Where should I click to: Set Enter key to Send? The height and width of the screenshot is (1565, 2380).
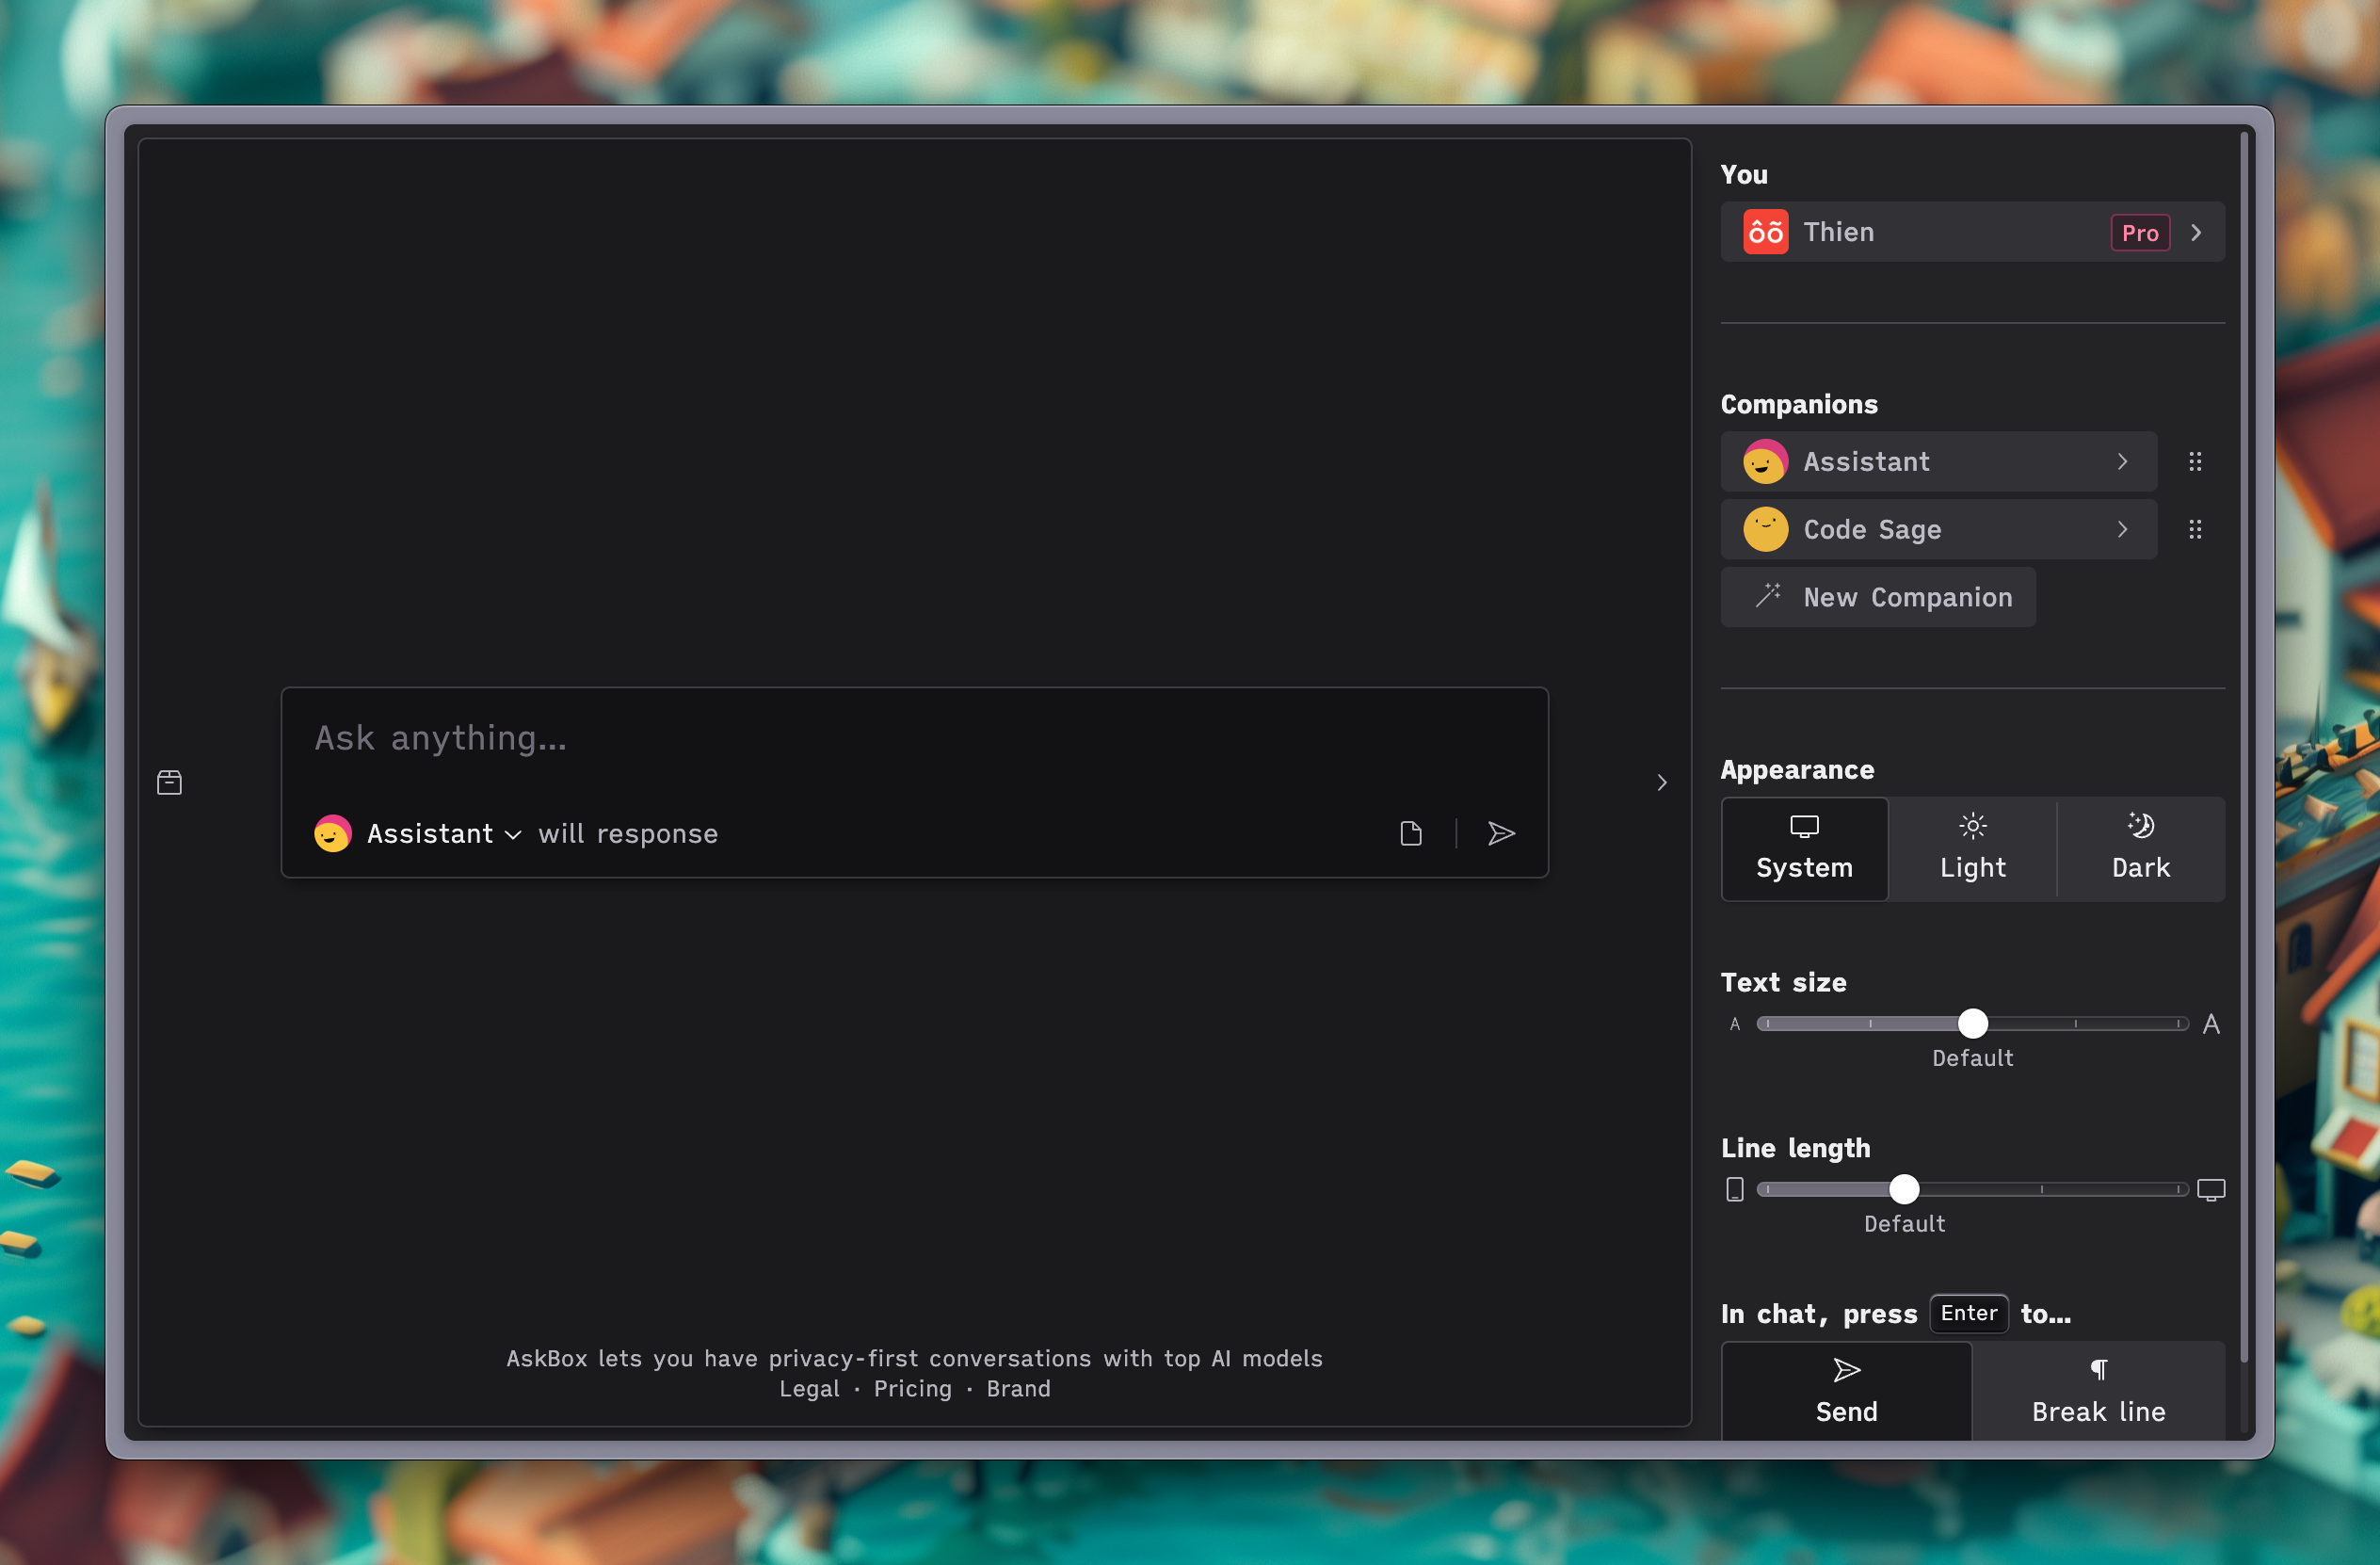[x=1846, y=1391]
